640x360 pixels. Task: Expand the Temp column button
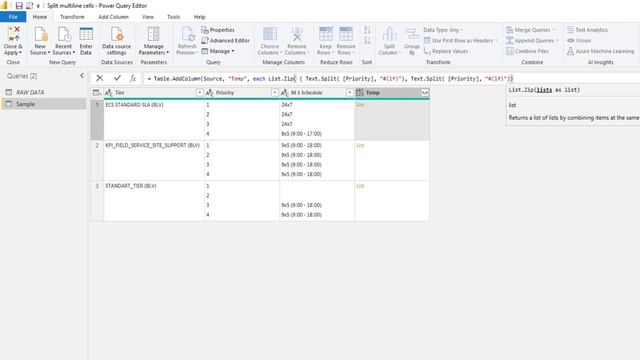[424, 93]
